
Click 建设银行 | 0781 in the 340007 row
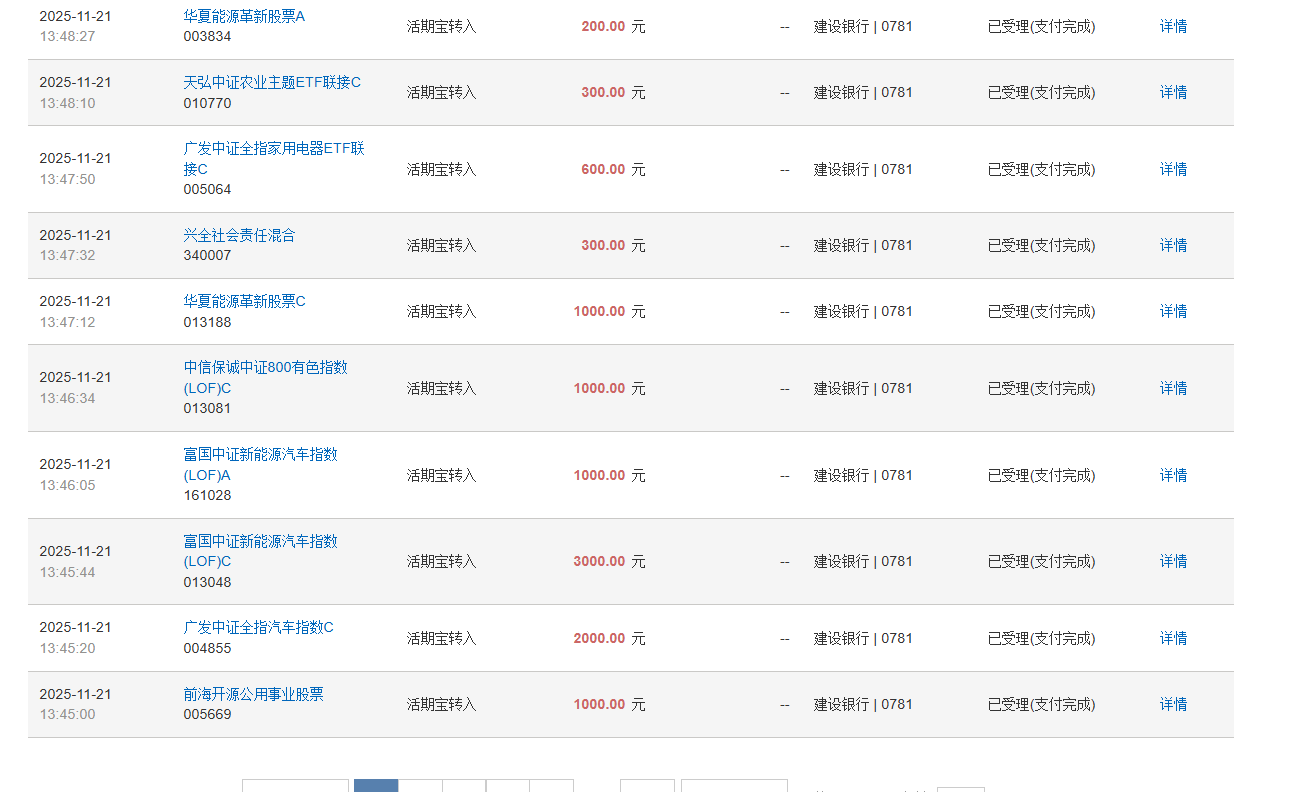(863, 245)
